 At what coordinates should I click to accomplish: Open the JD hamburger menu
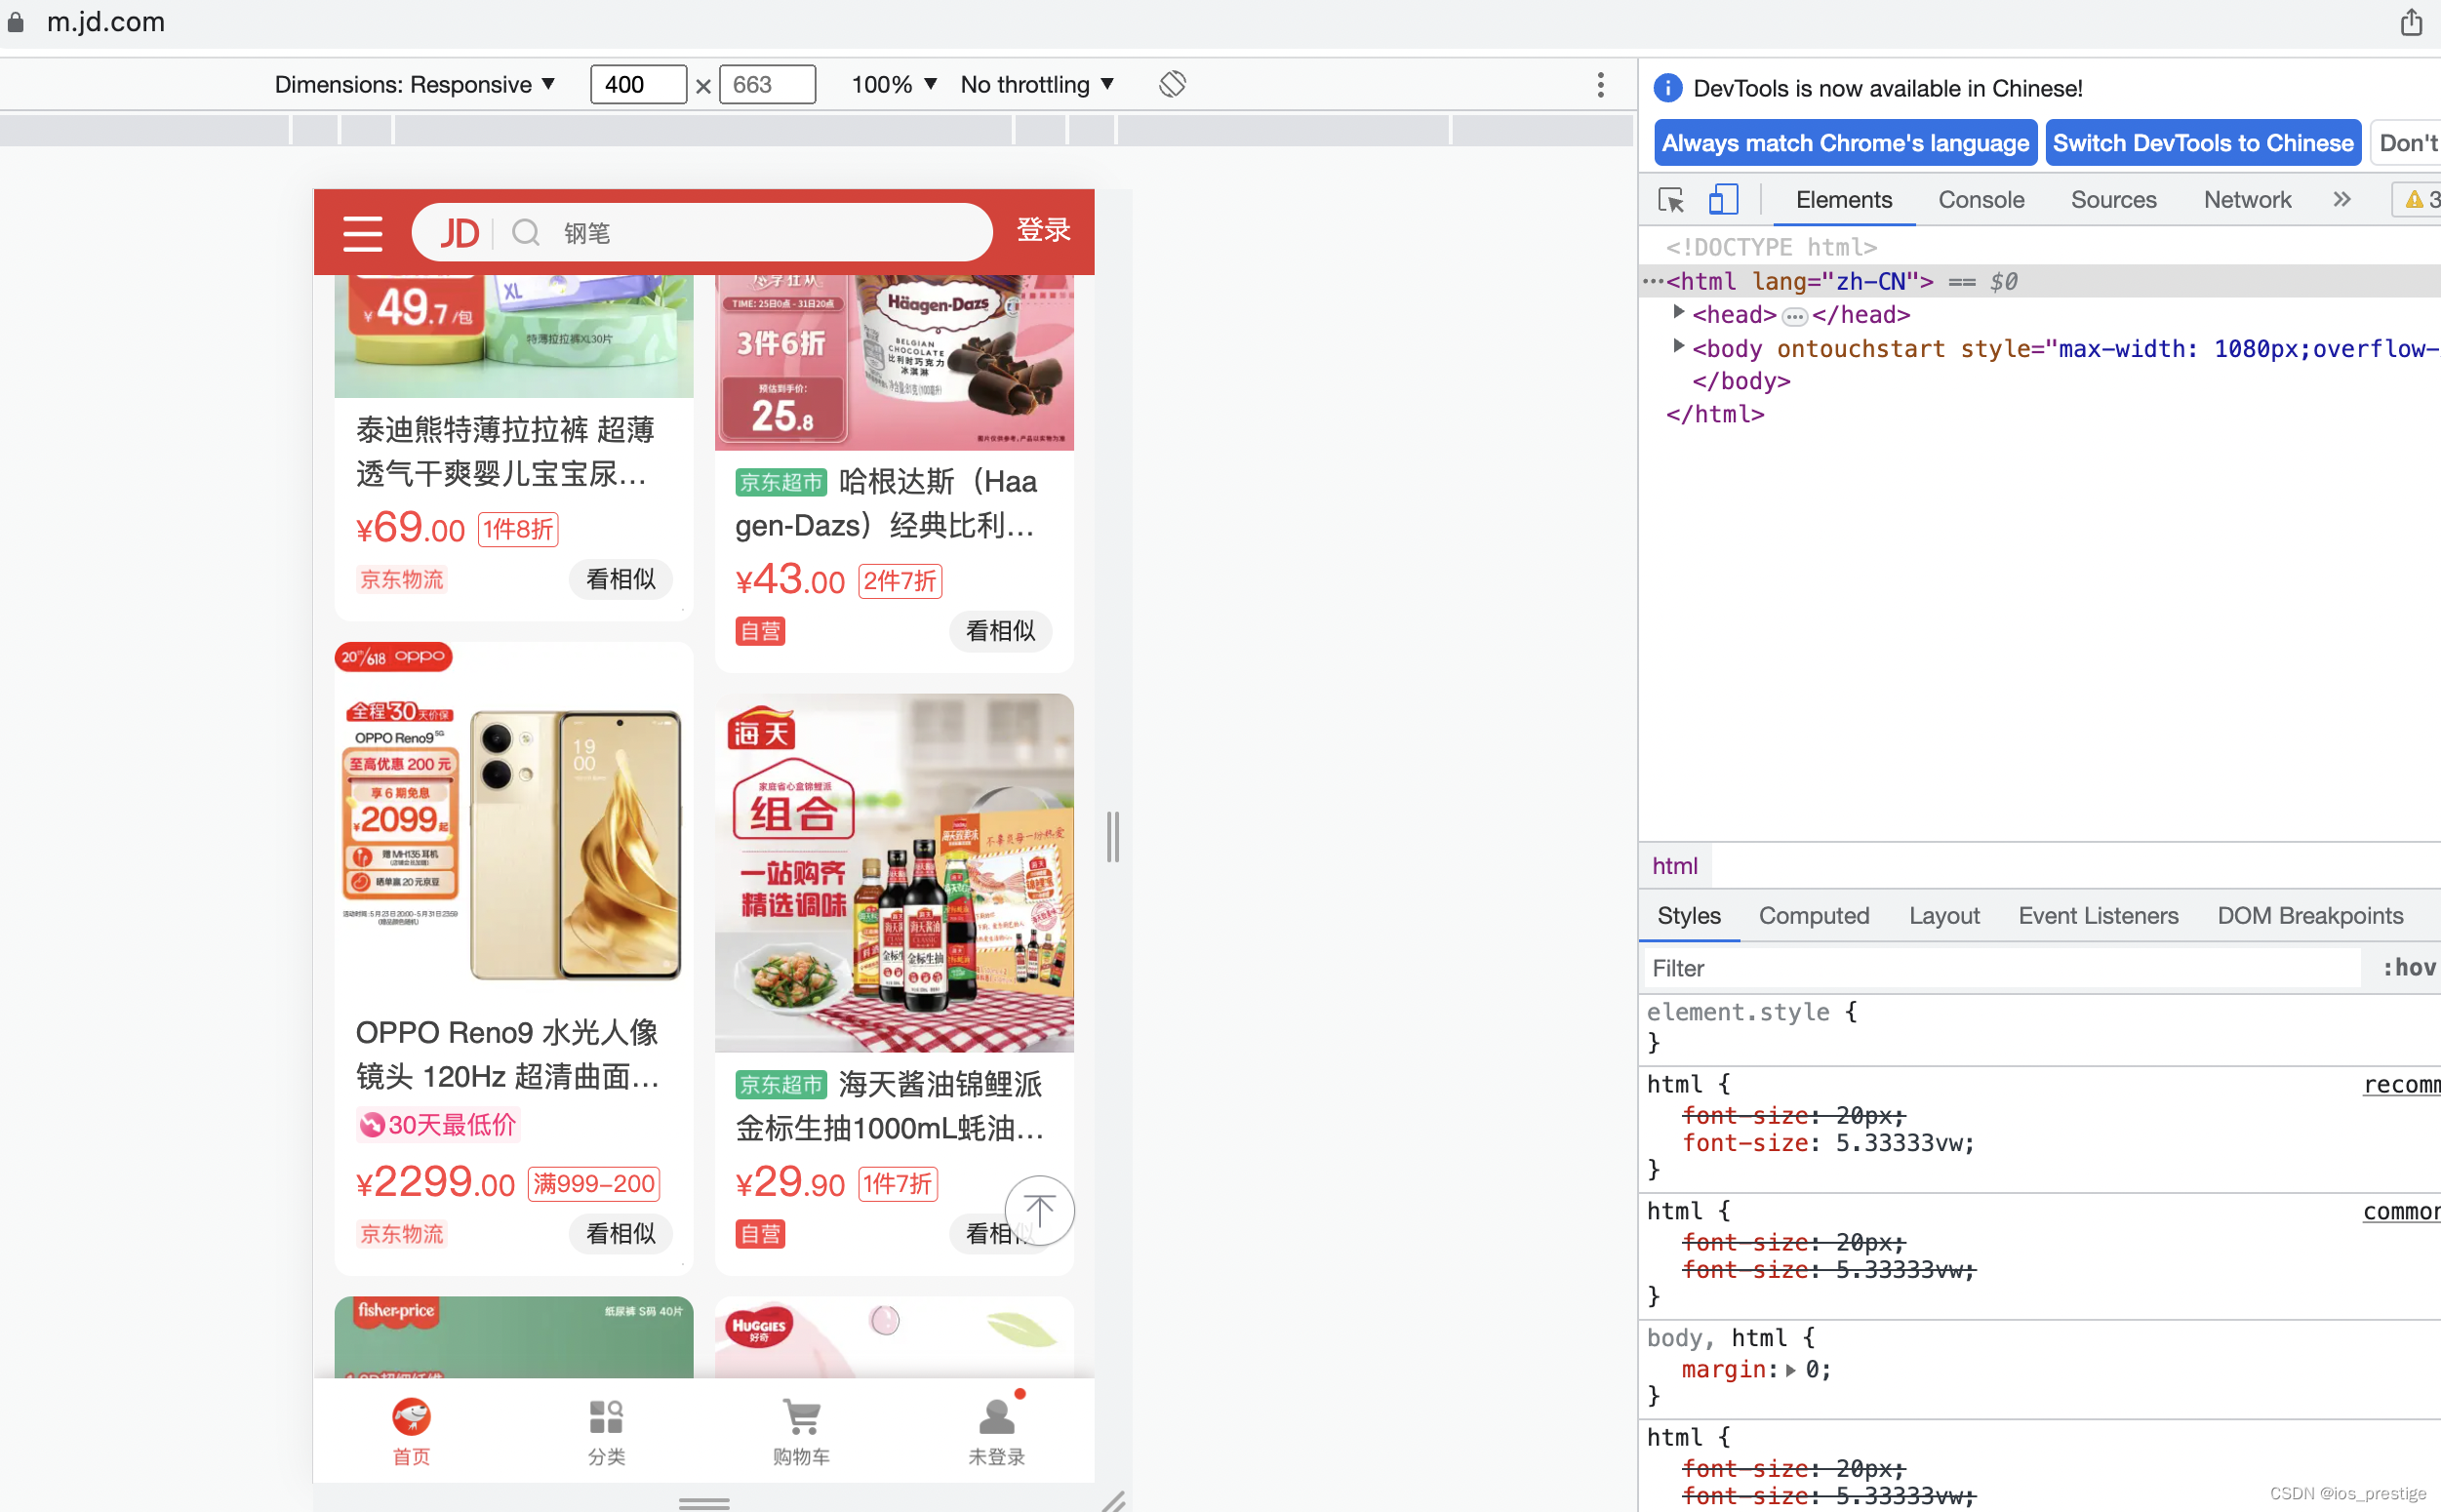pos(362,233)
